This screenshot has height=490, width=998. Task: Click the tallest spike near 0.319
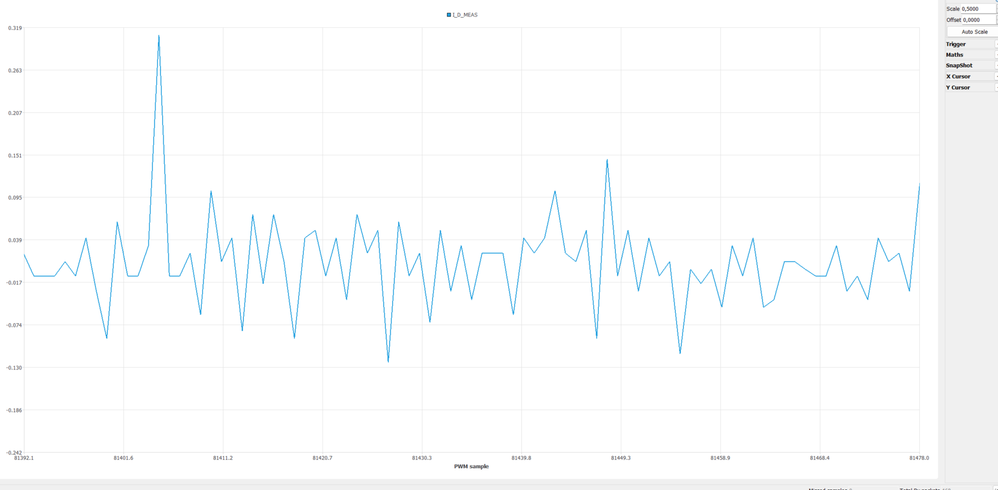coord(158,36)
